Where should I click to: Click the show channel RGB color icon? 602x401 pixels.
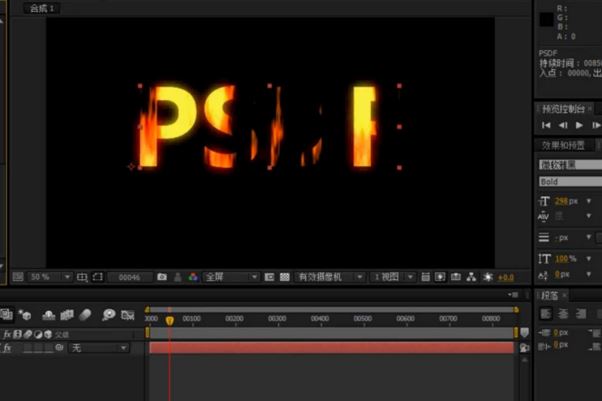[x=192, y=277]
